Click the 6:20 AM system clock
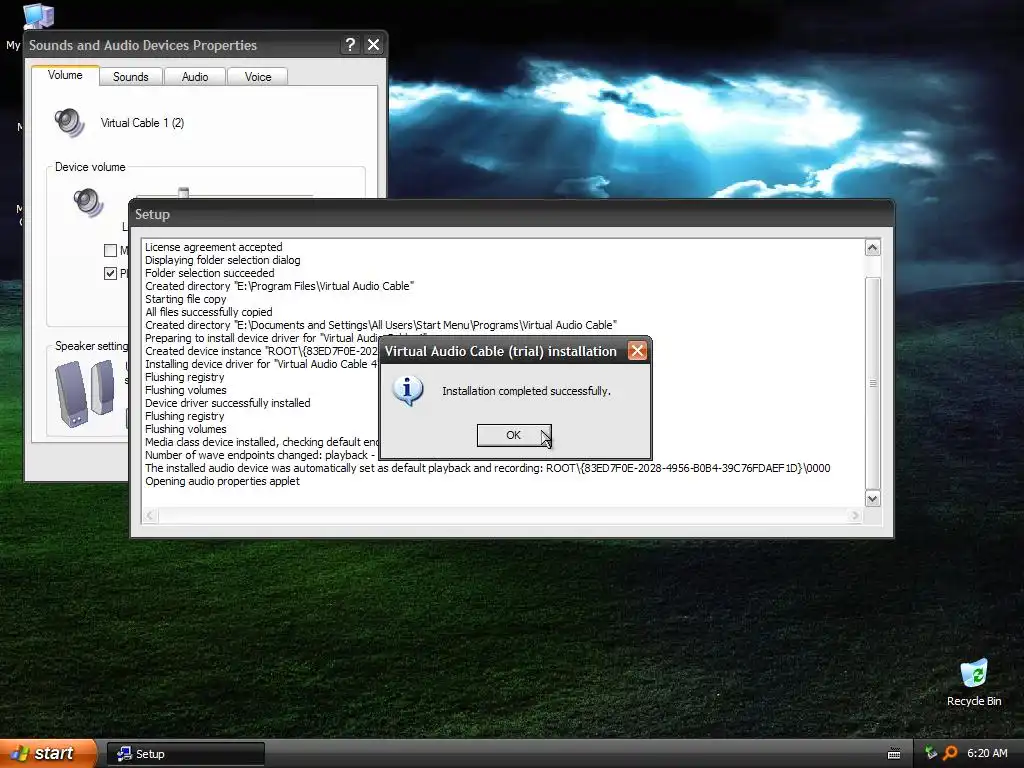The width and height of the screenshot is (1024, 768). (987, 753)
